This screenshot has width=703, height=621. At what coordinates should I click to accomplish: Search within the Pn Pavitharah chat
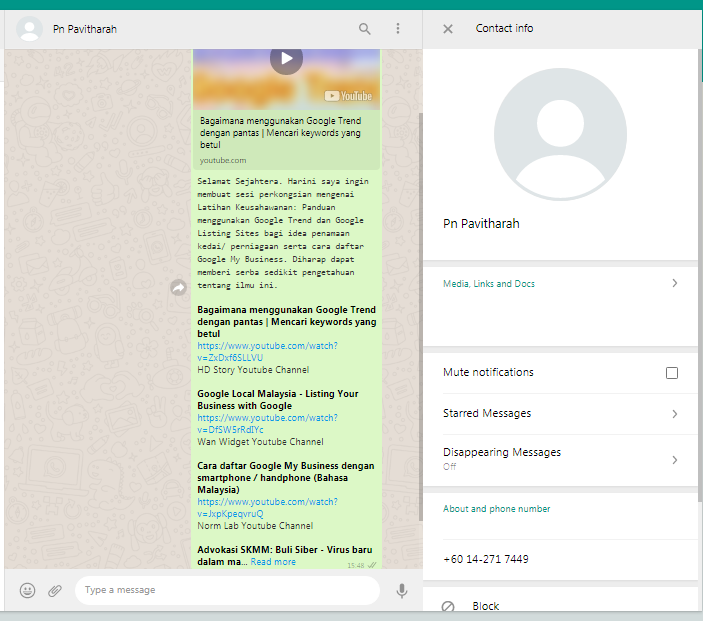coord(365,29)
